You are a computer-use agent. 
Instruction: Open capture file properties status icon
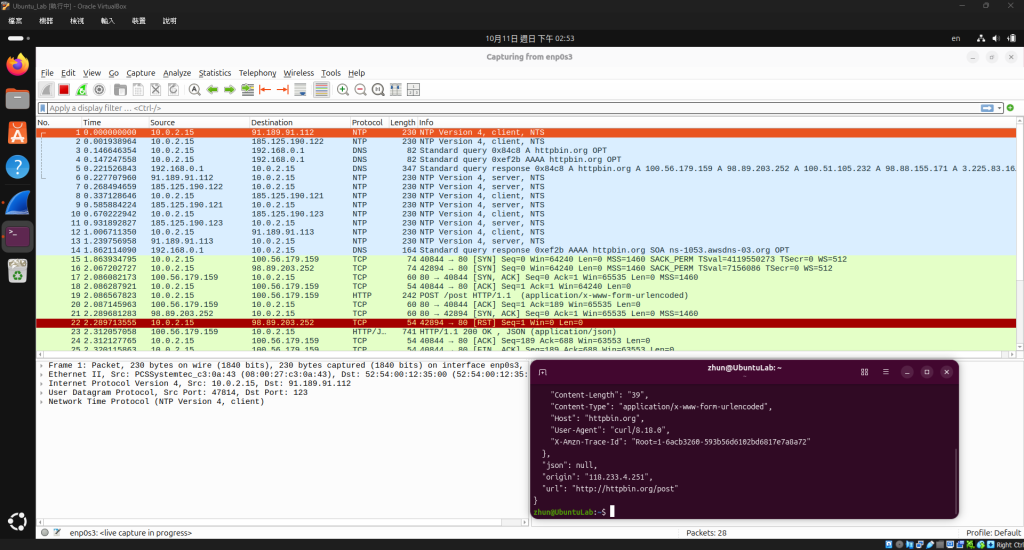point(57,533)
